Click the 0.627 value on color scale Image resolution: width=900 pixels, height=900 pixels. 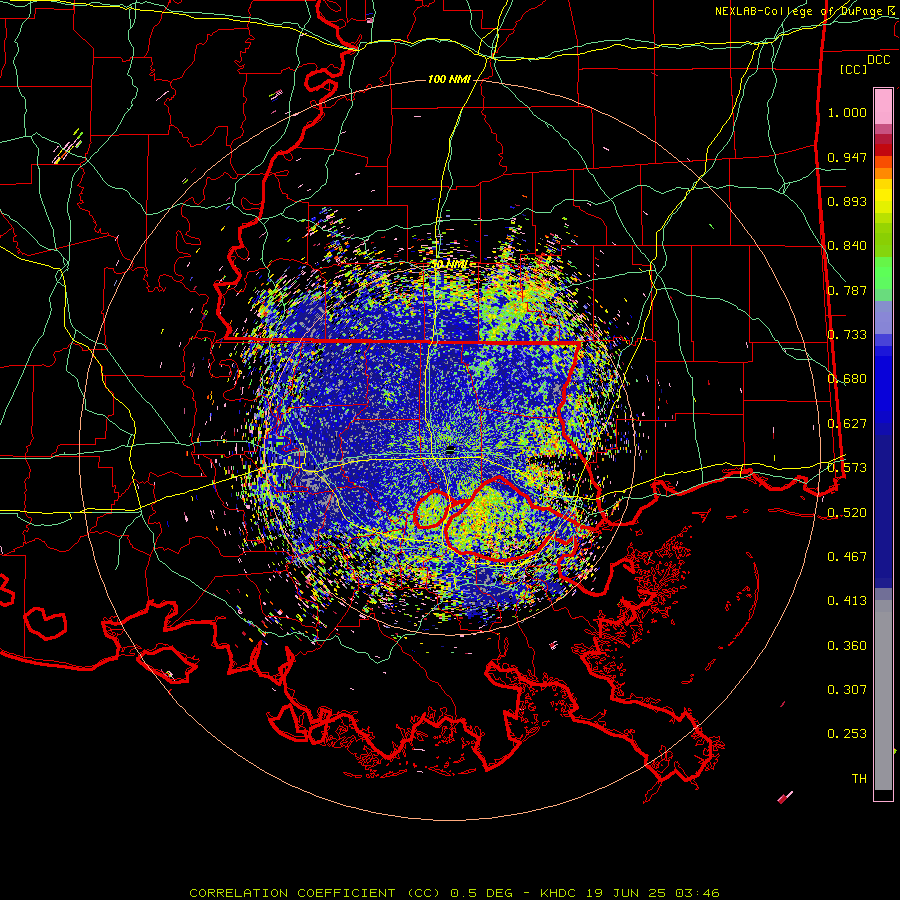pyautogui.click(x=847, y=424)
